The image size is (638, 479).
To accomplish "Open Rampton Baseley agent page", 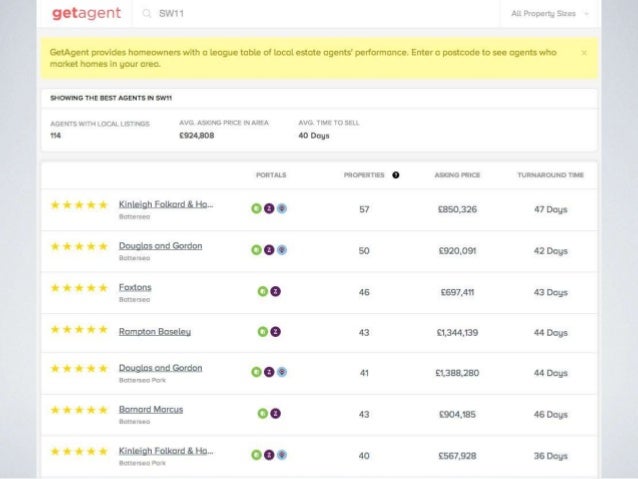I will [154, 331].
